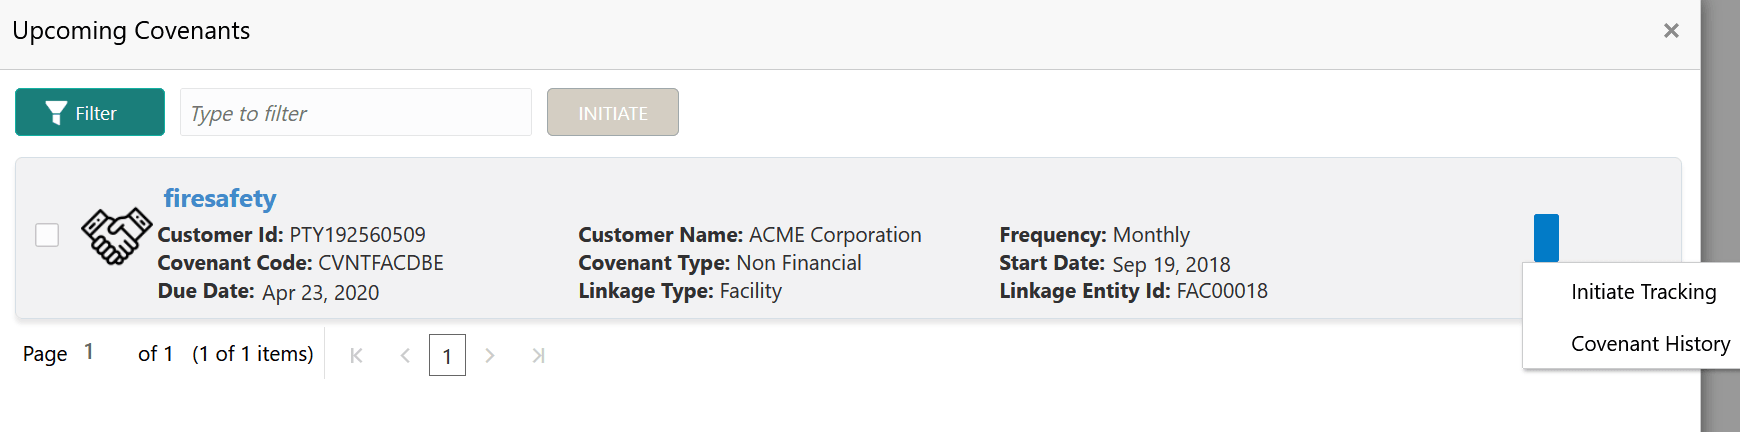The height and width of the screenshot is (432, 1740).
Task: Go to last page arrow
Action: [538, 355]
